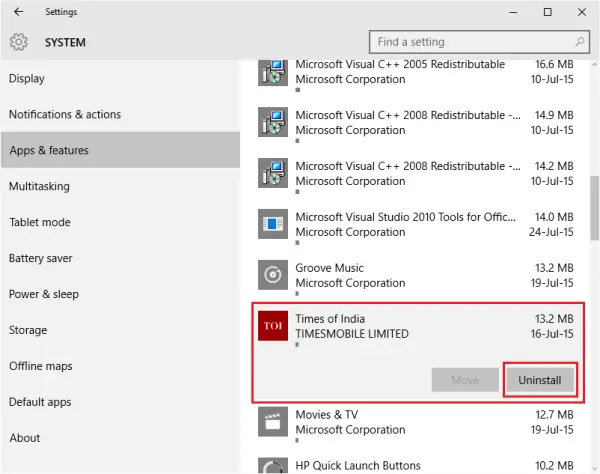
Task: Go to Battery saver settings
Action: [x=41, y=258]
